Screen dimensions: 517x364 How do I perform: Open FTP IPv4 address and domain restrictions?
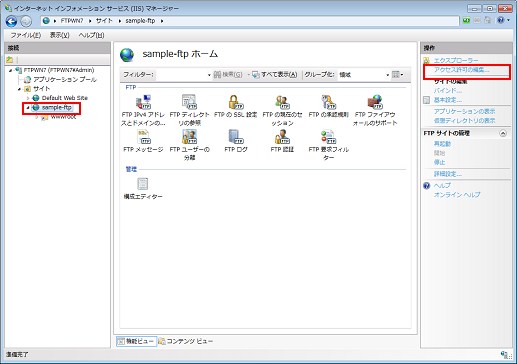143,110
